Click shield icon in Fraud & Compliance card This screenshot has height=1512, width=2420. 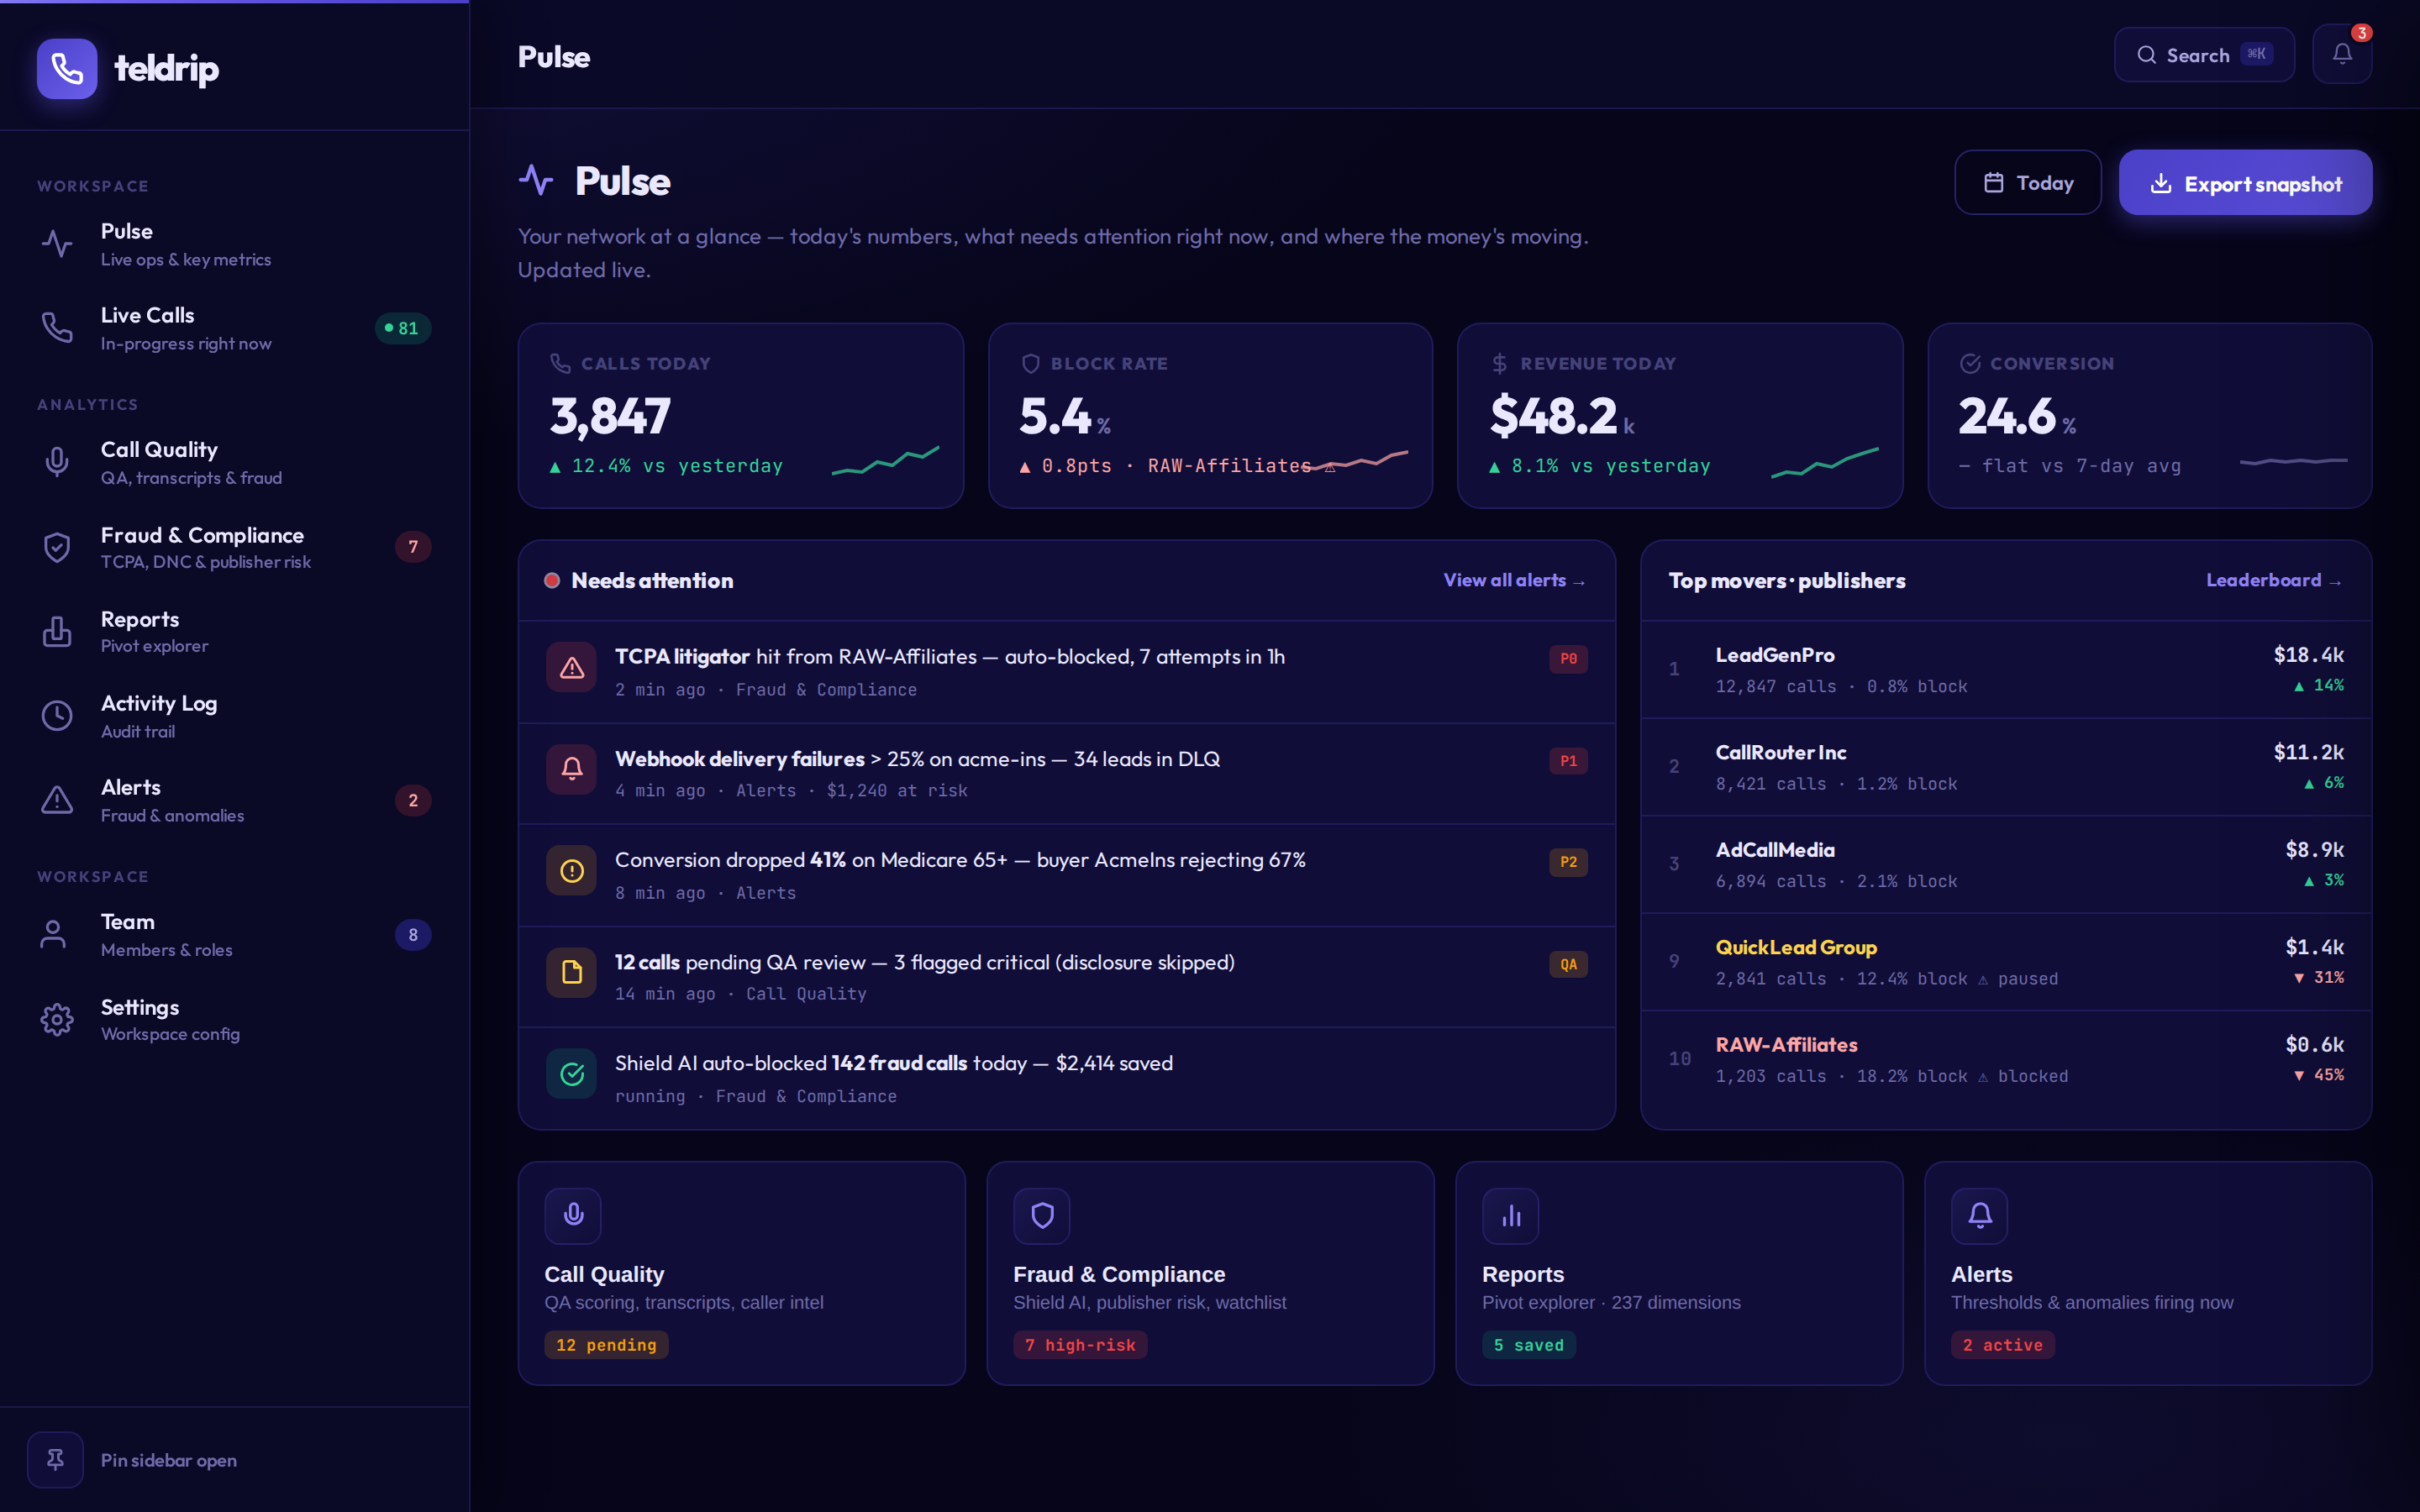point(1042,1215)
